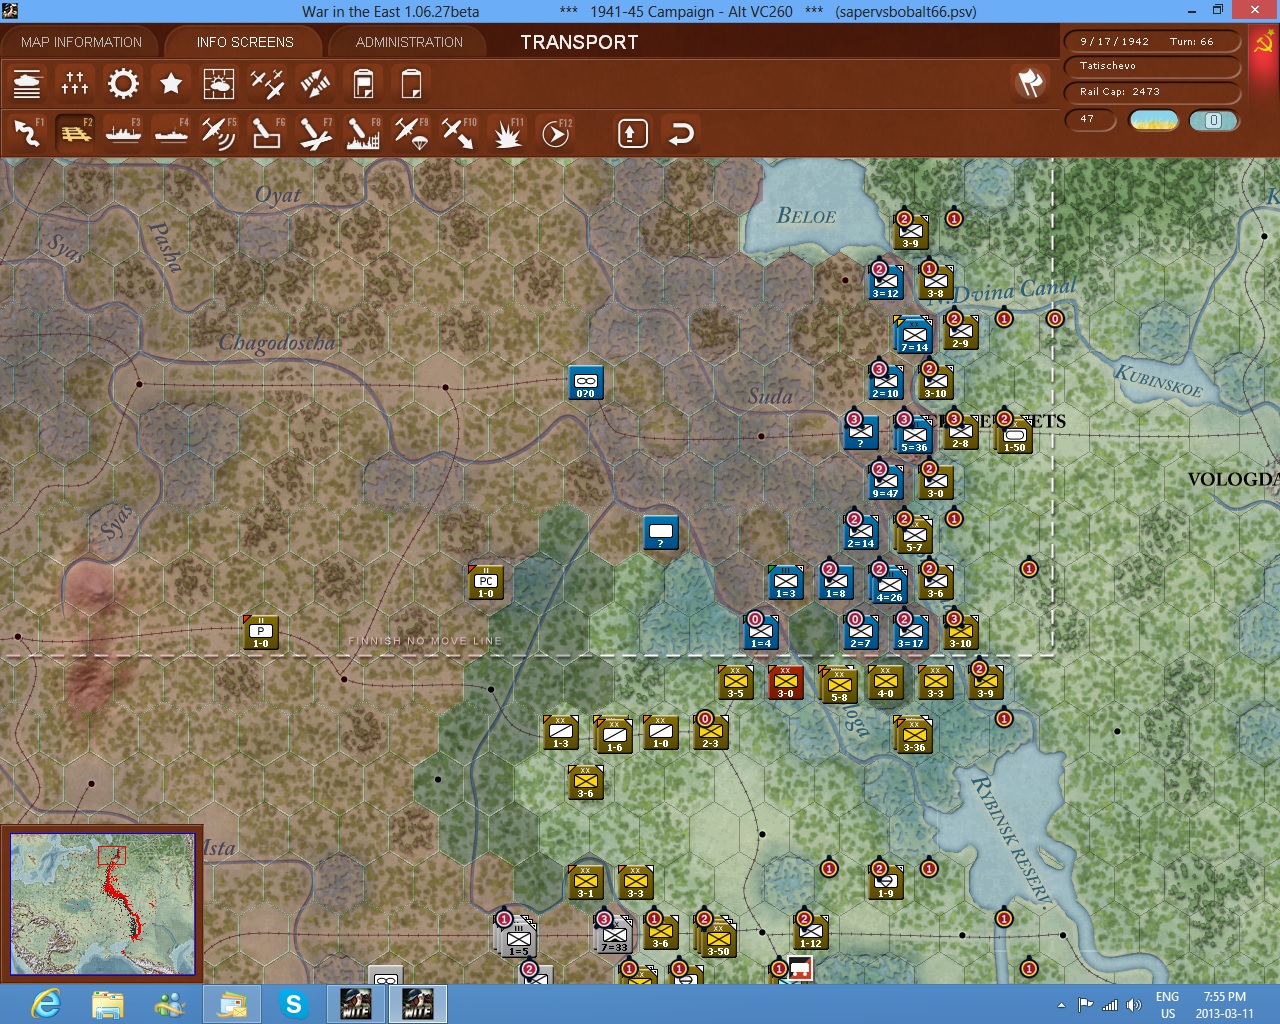Click the up-arrow box toolbar button
The width and height of the screenshot is (1280, 1024).
coord(632,133)
